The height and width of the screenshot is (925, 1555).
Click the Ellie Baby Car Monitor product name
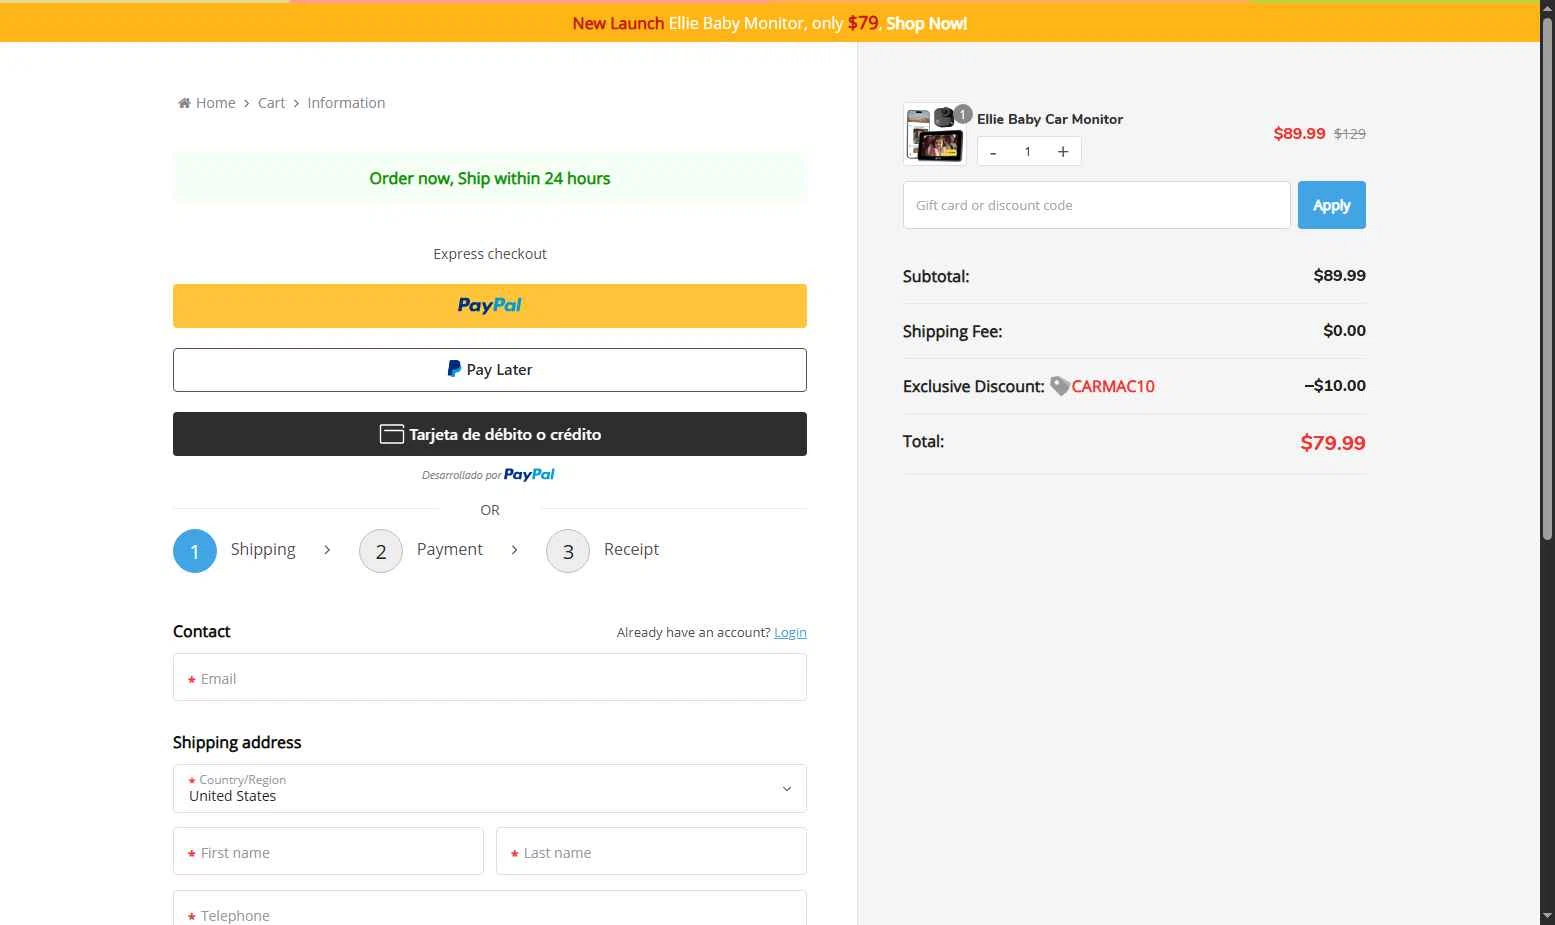pyautogui.click(x=1050, y=119)
